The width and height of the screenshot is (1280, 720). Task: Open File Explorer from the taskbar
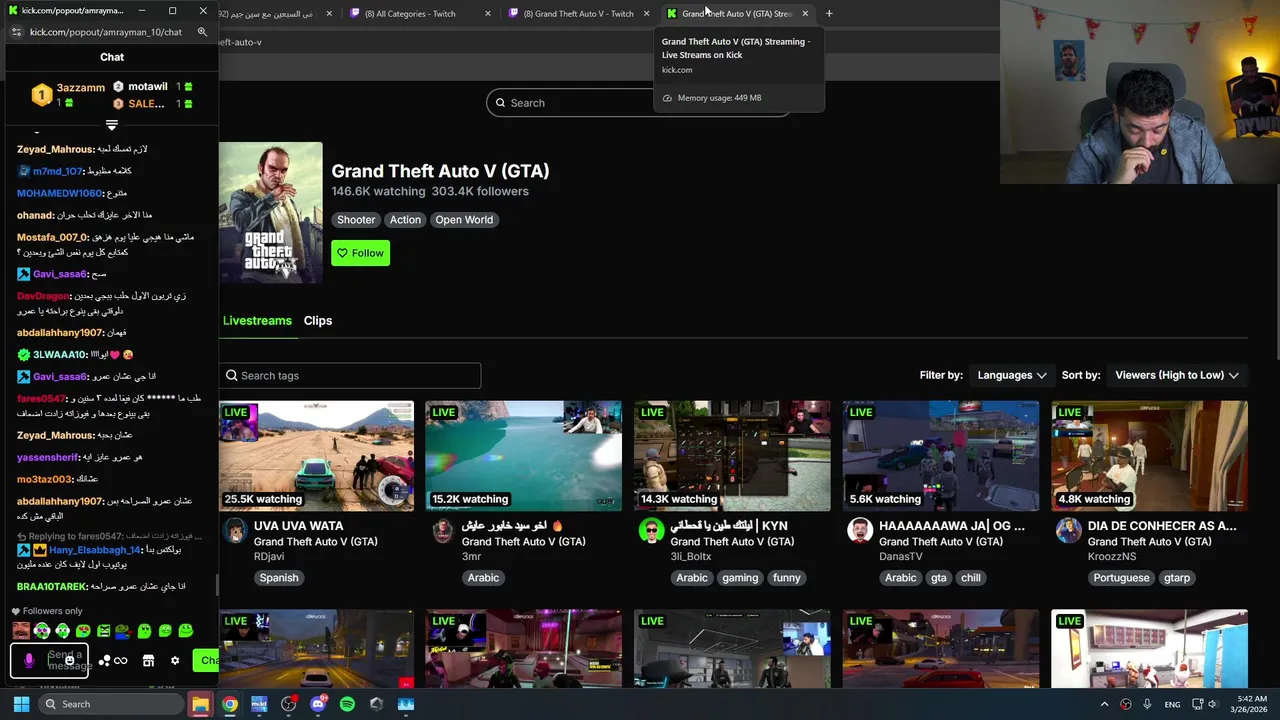[200, 704]
